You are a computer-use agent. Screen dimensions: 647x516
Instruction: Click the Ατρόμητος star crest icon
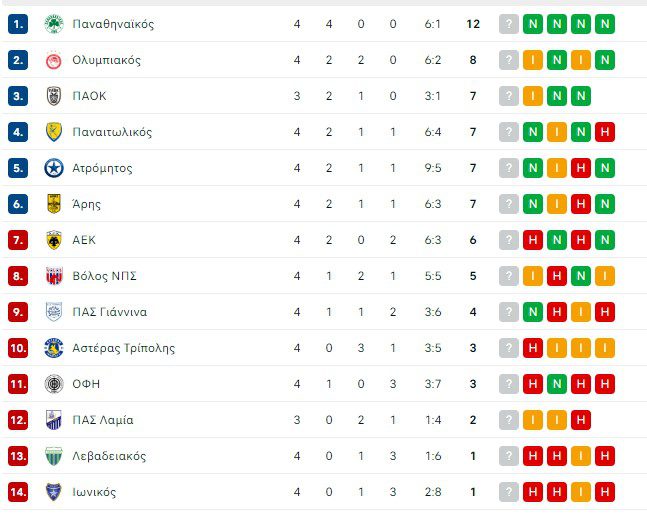(54, 168)
